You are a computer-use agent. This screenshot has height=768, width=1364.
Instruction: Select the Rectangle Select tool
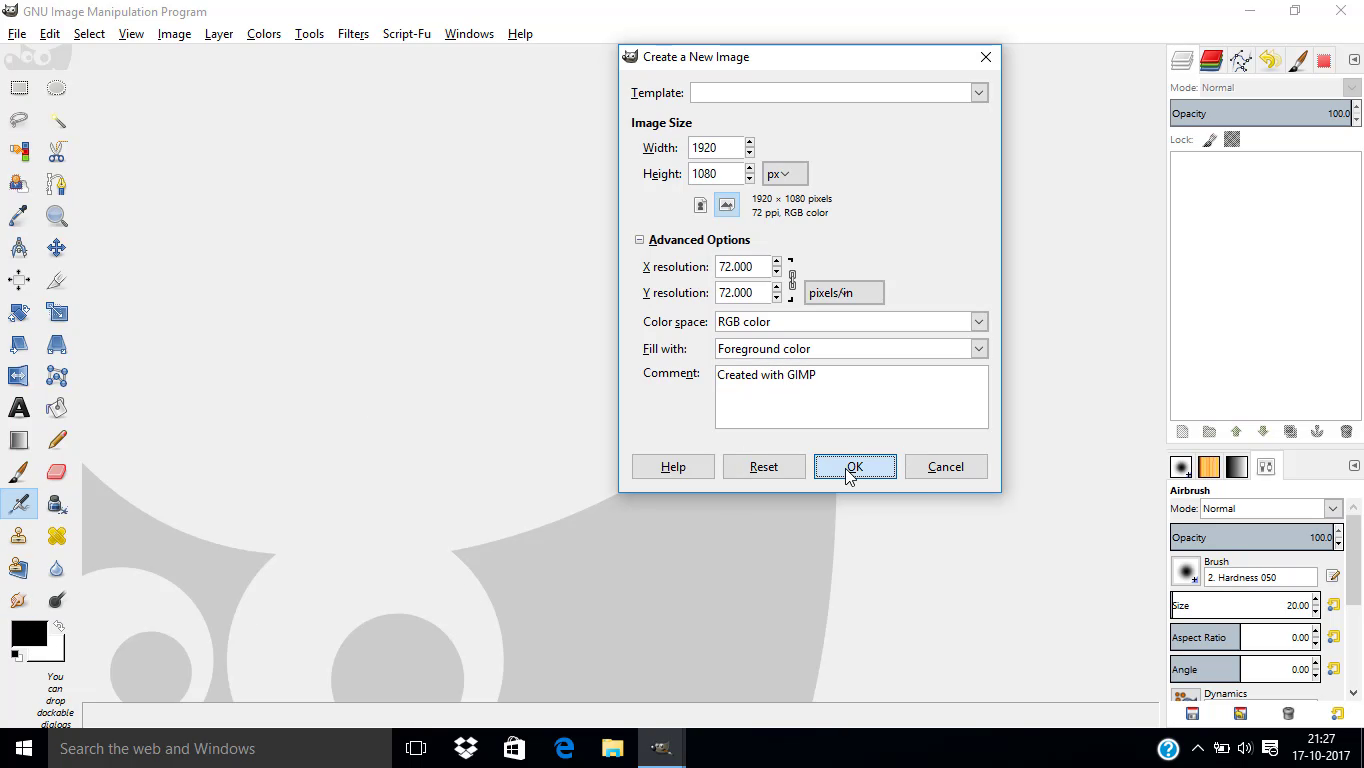pos(19,88)
